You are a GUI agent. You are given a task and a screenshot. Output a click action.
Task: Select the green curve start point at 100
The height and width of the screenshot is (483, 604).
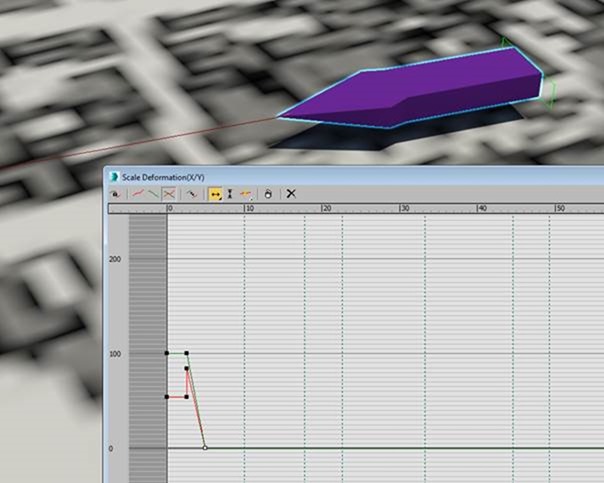[167, 353]
